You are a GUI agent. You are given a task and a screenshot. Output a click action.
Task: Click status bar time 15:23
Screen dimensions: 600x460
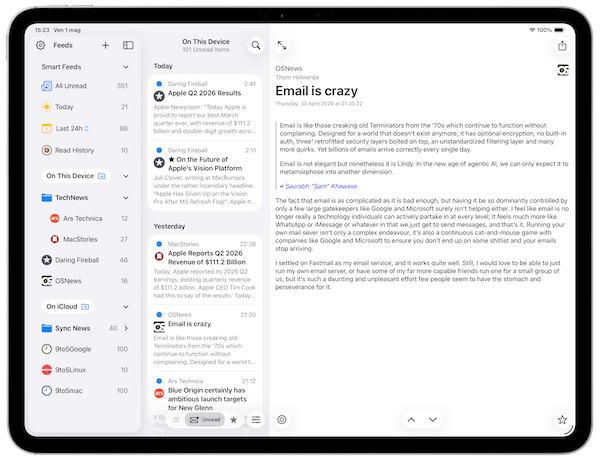click(42, 30)
